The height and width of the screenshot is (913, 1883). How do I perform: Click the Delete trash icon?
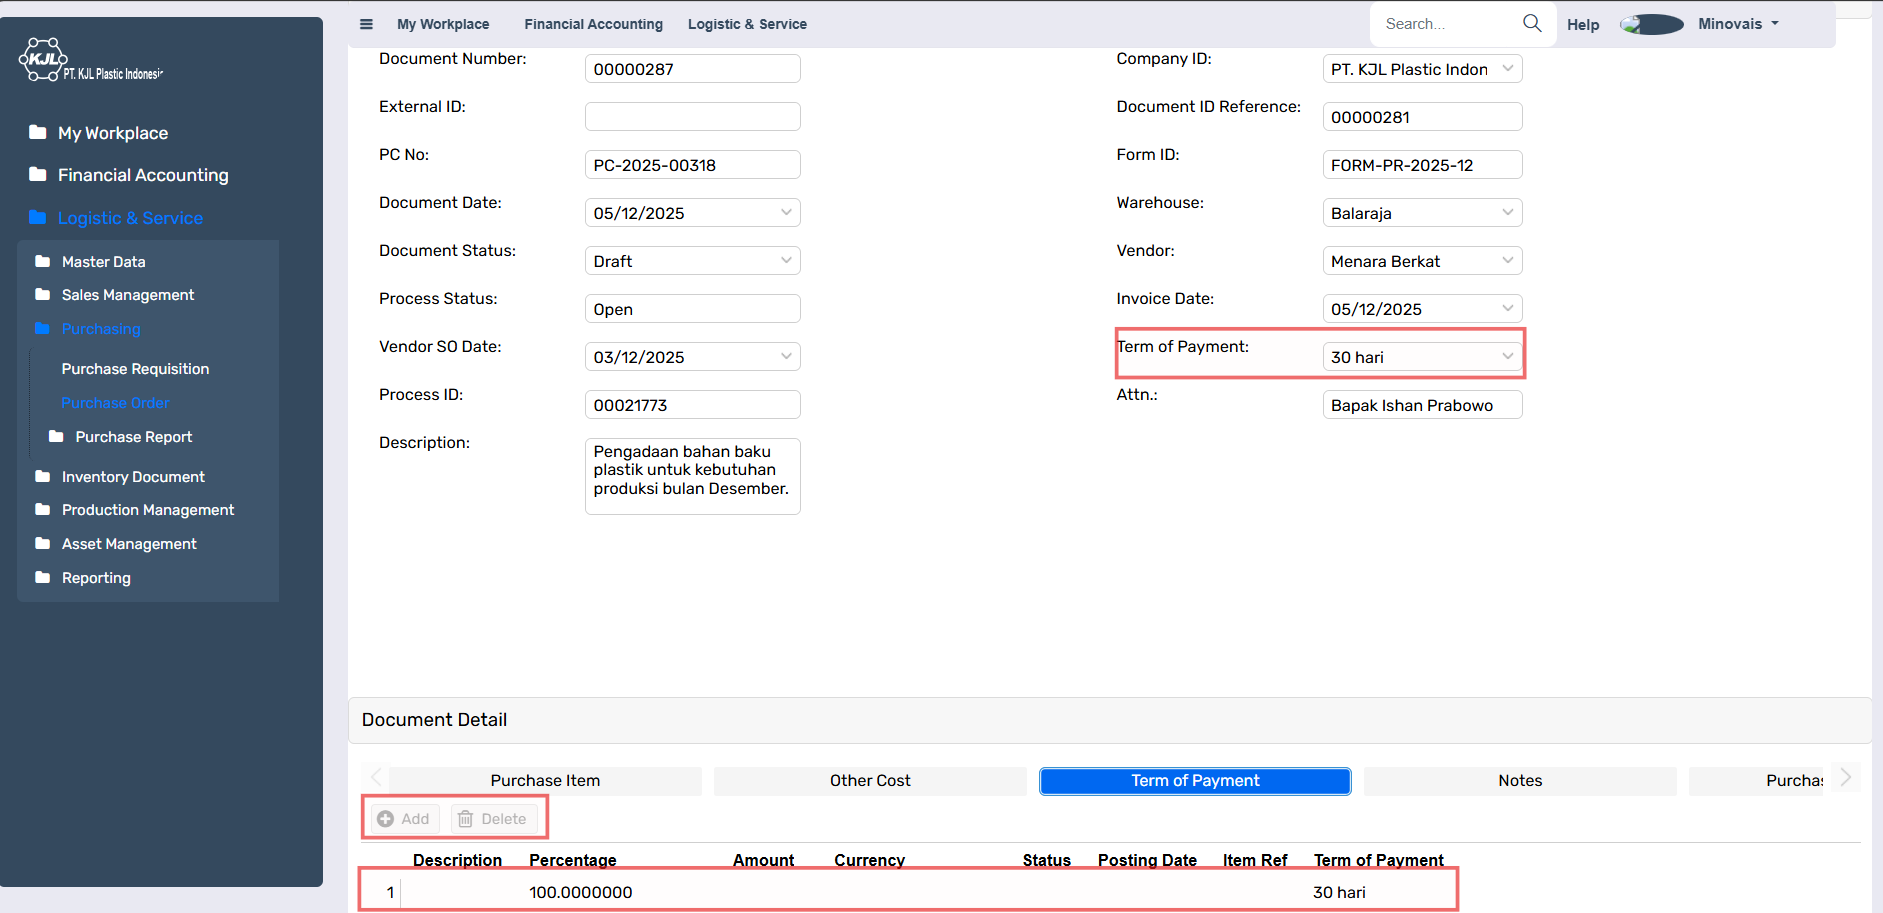point(466,819)
